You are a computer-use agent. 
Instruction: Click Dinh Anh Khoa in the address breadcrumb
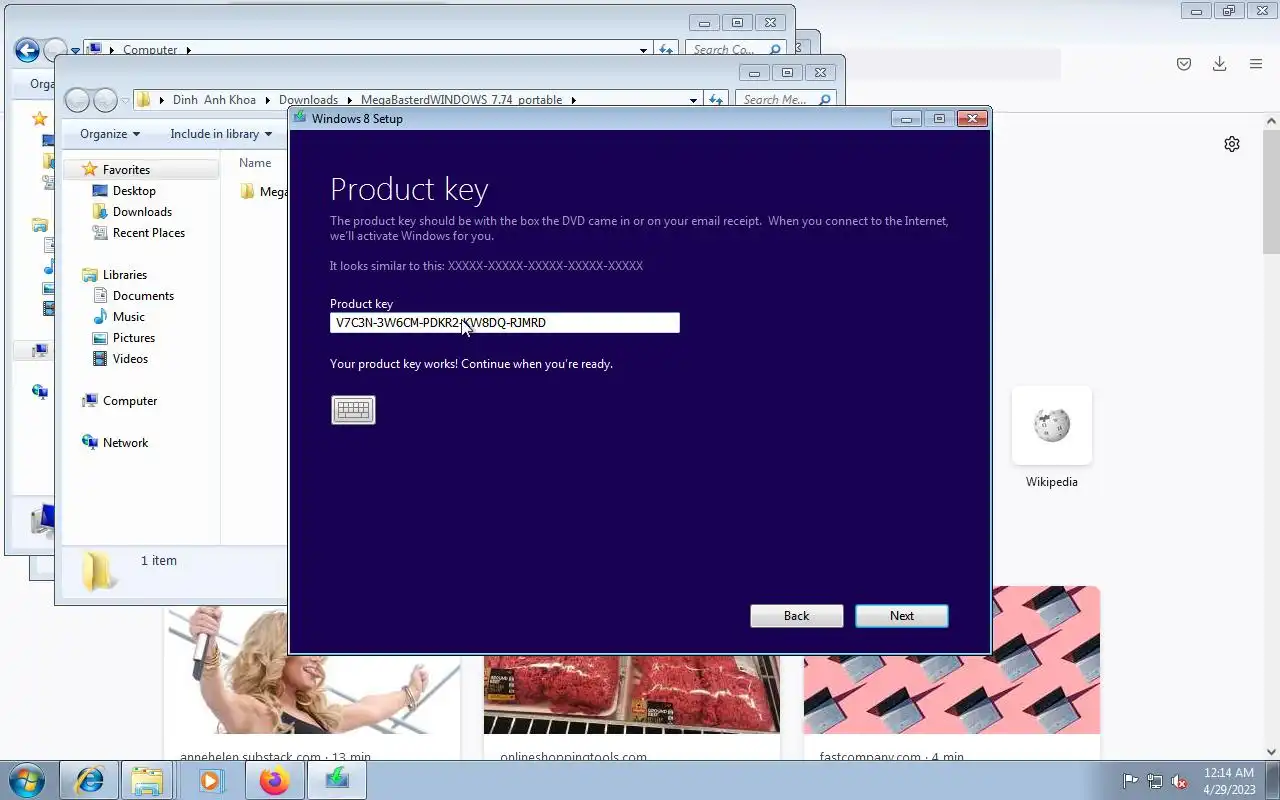[214, 100]
